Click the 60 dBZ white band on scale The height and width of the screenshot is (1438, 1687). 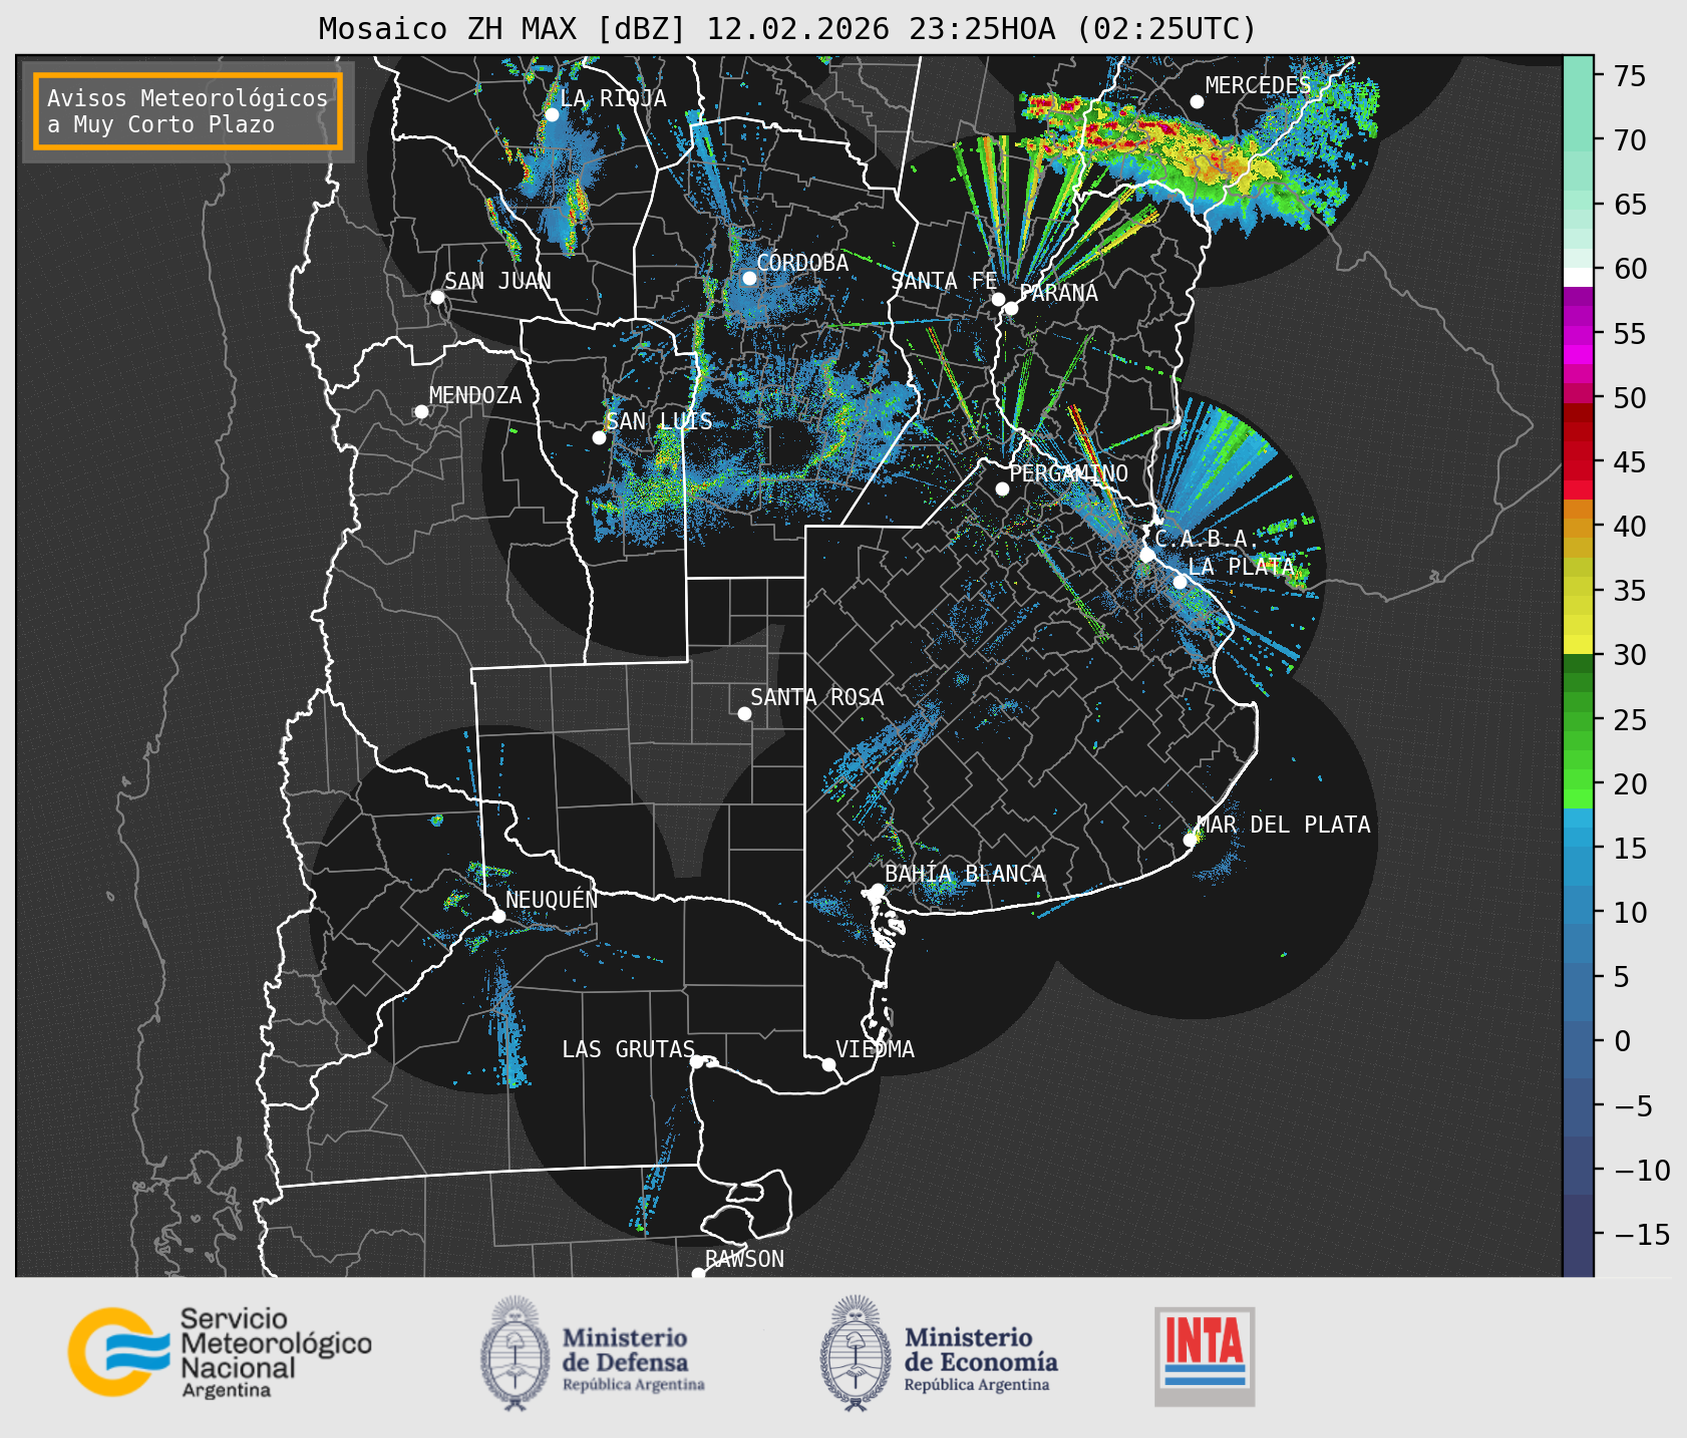pyautogui.click(x=1578, y=277)
